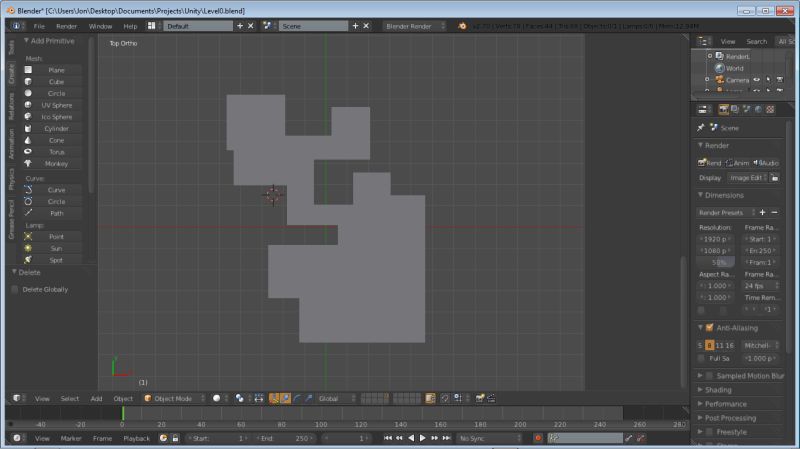The height and width of the screenshot is (449, 800).
Task: Add a Mesh Circle primitive
Action: (x=53, y=93)
